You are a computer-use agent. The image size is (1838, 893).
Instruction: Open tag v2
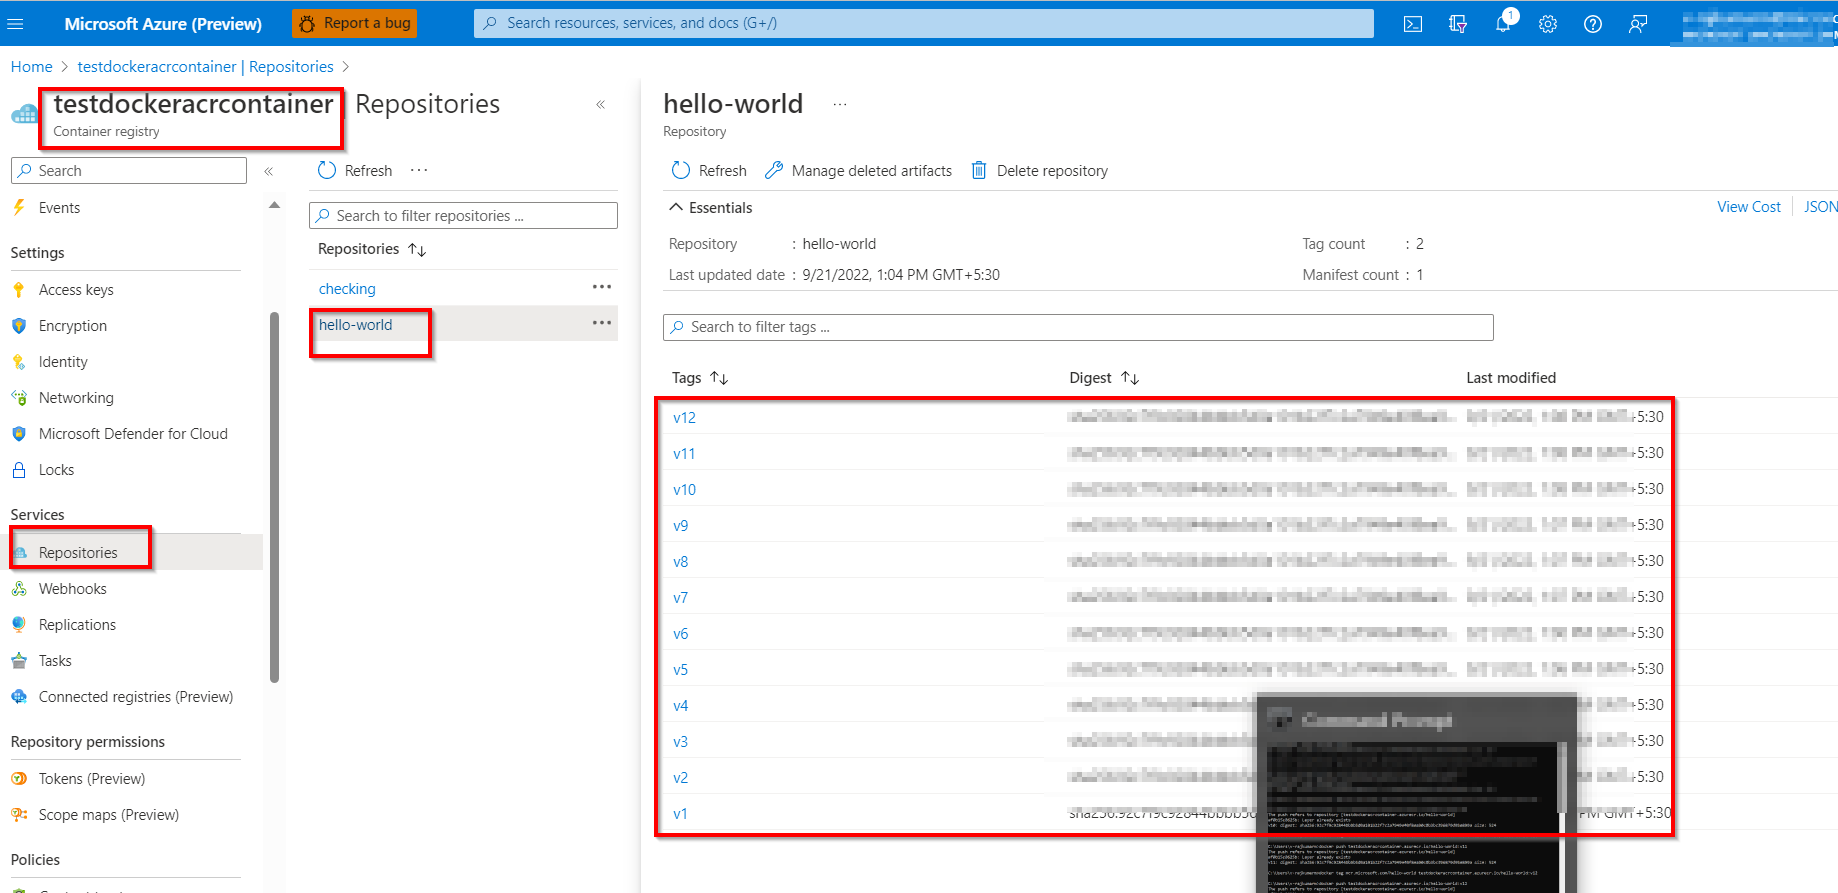[x=680, y=778]
